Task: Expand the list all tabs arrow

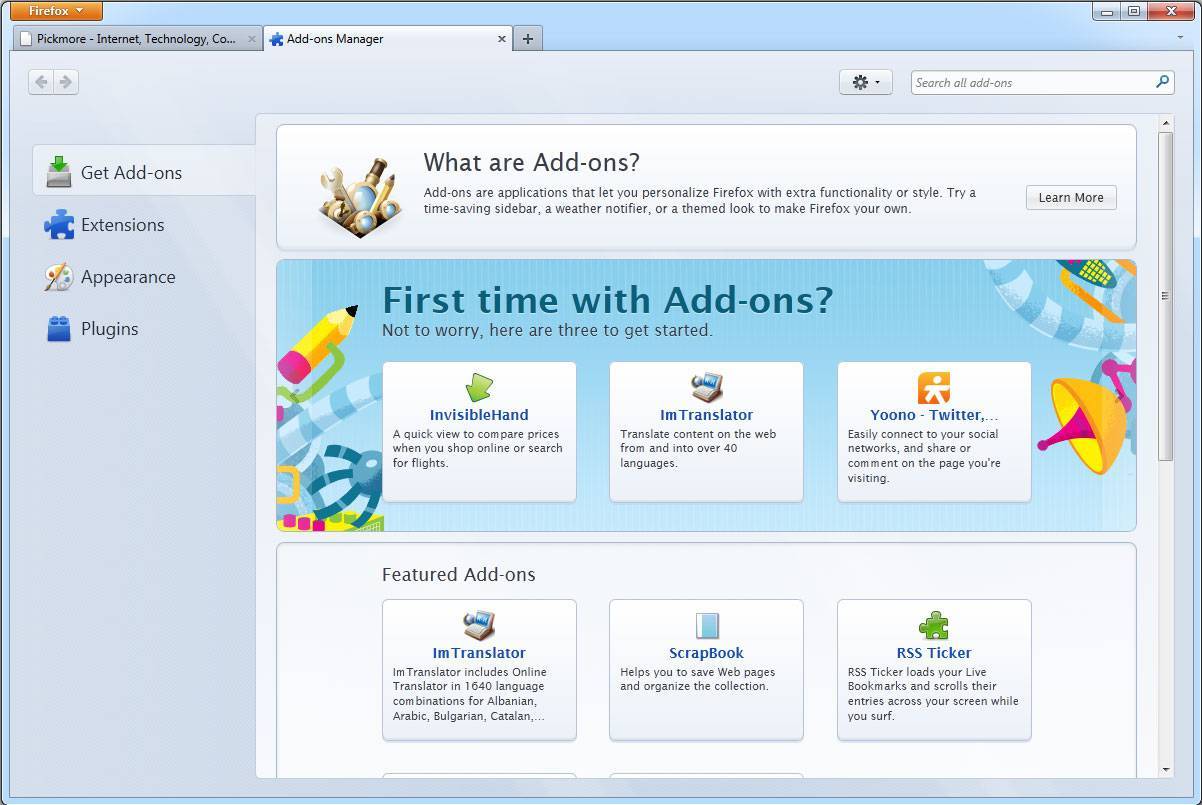Action: pos(1181,38)
